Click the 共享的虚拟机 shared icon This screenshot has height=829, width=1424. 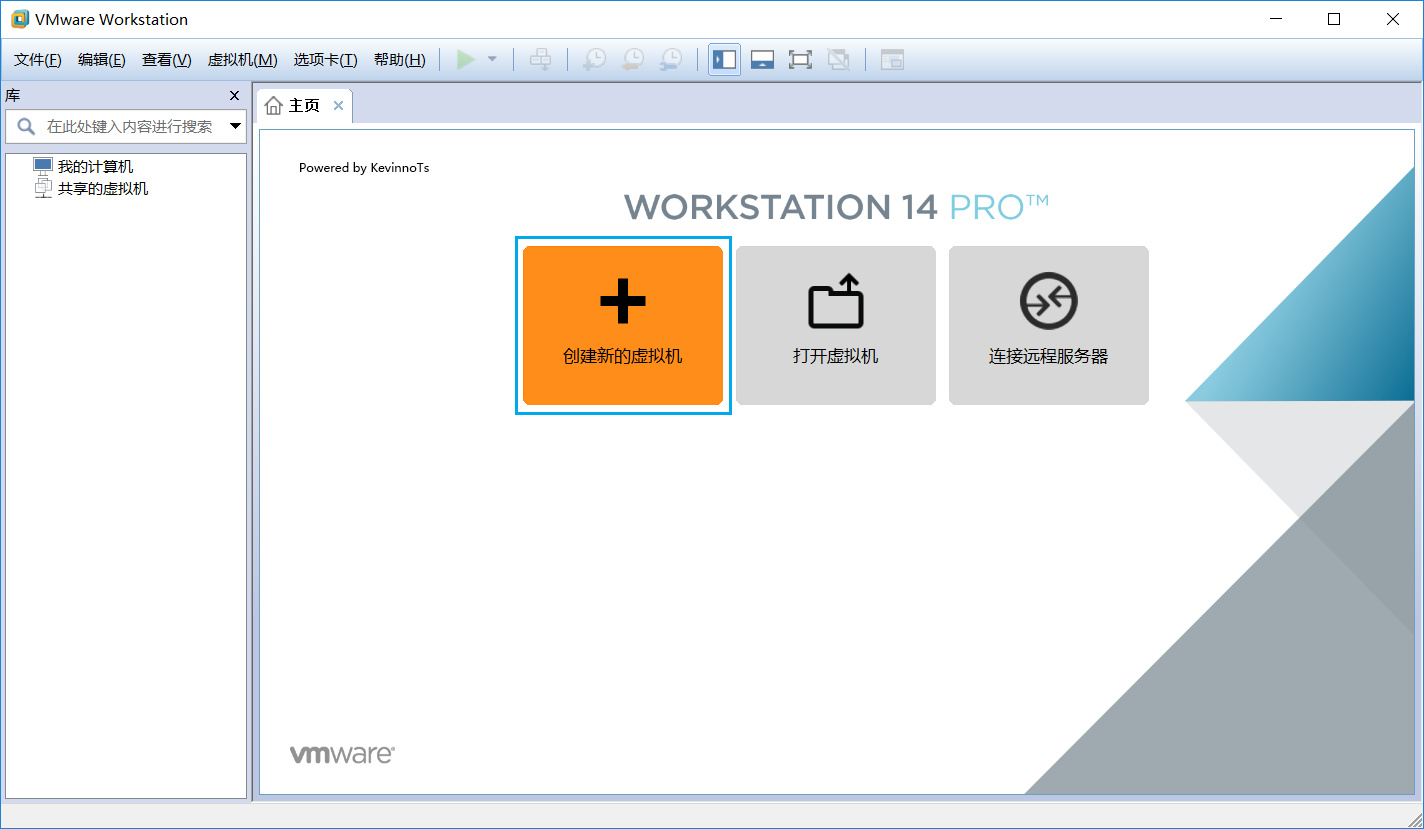[42, 188]
